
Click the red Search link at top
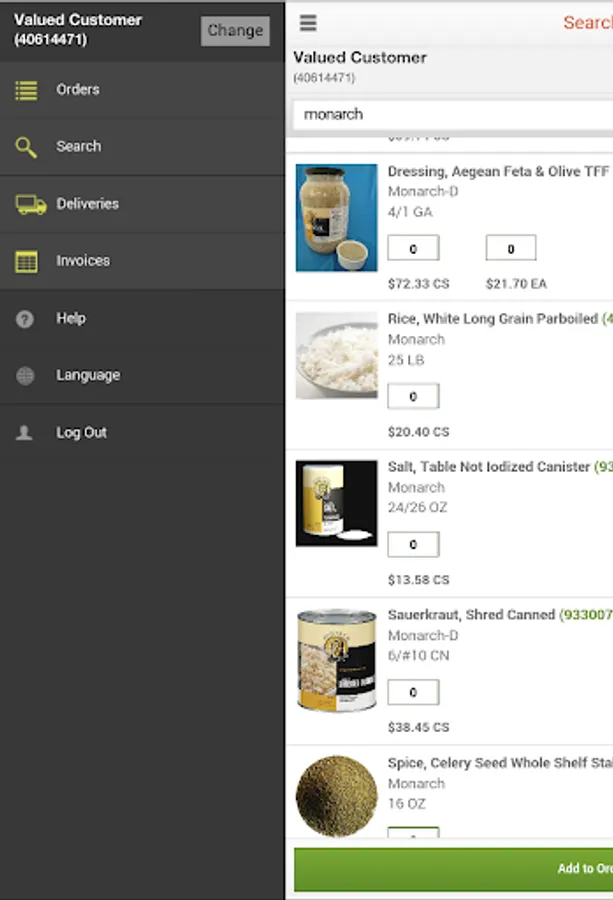coord(588,22)
